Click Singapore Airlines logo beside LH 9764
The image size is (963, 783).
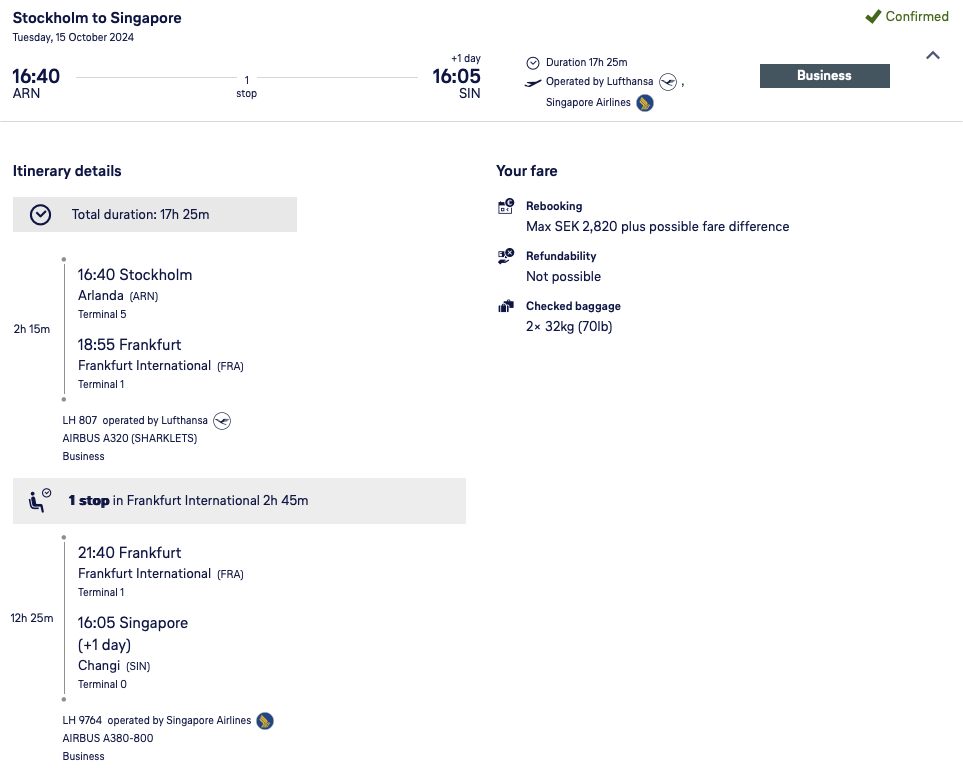tap(265, 721)
